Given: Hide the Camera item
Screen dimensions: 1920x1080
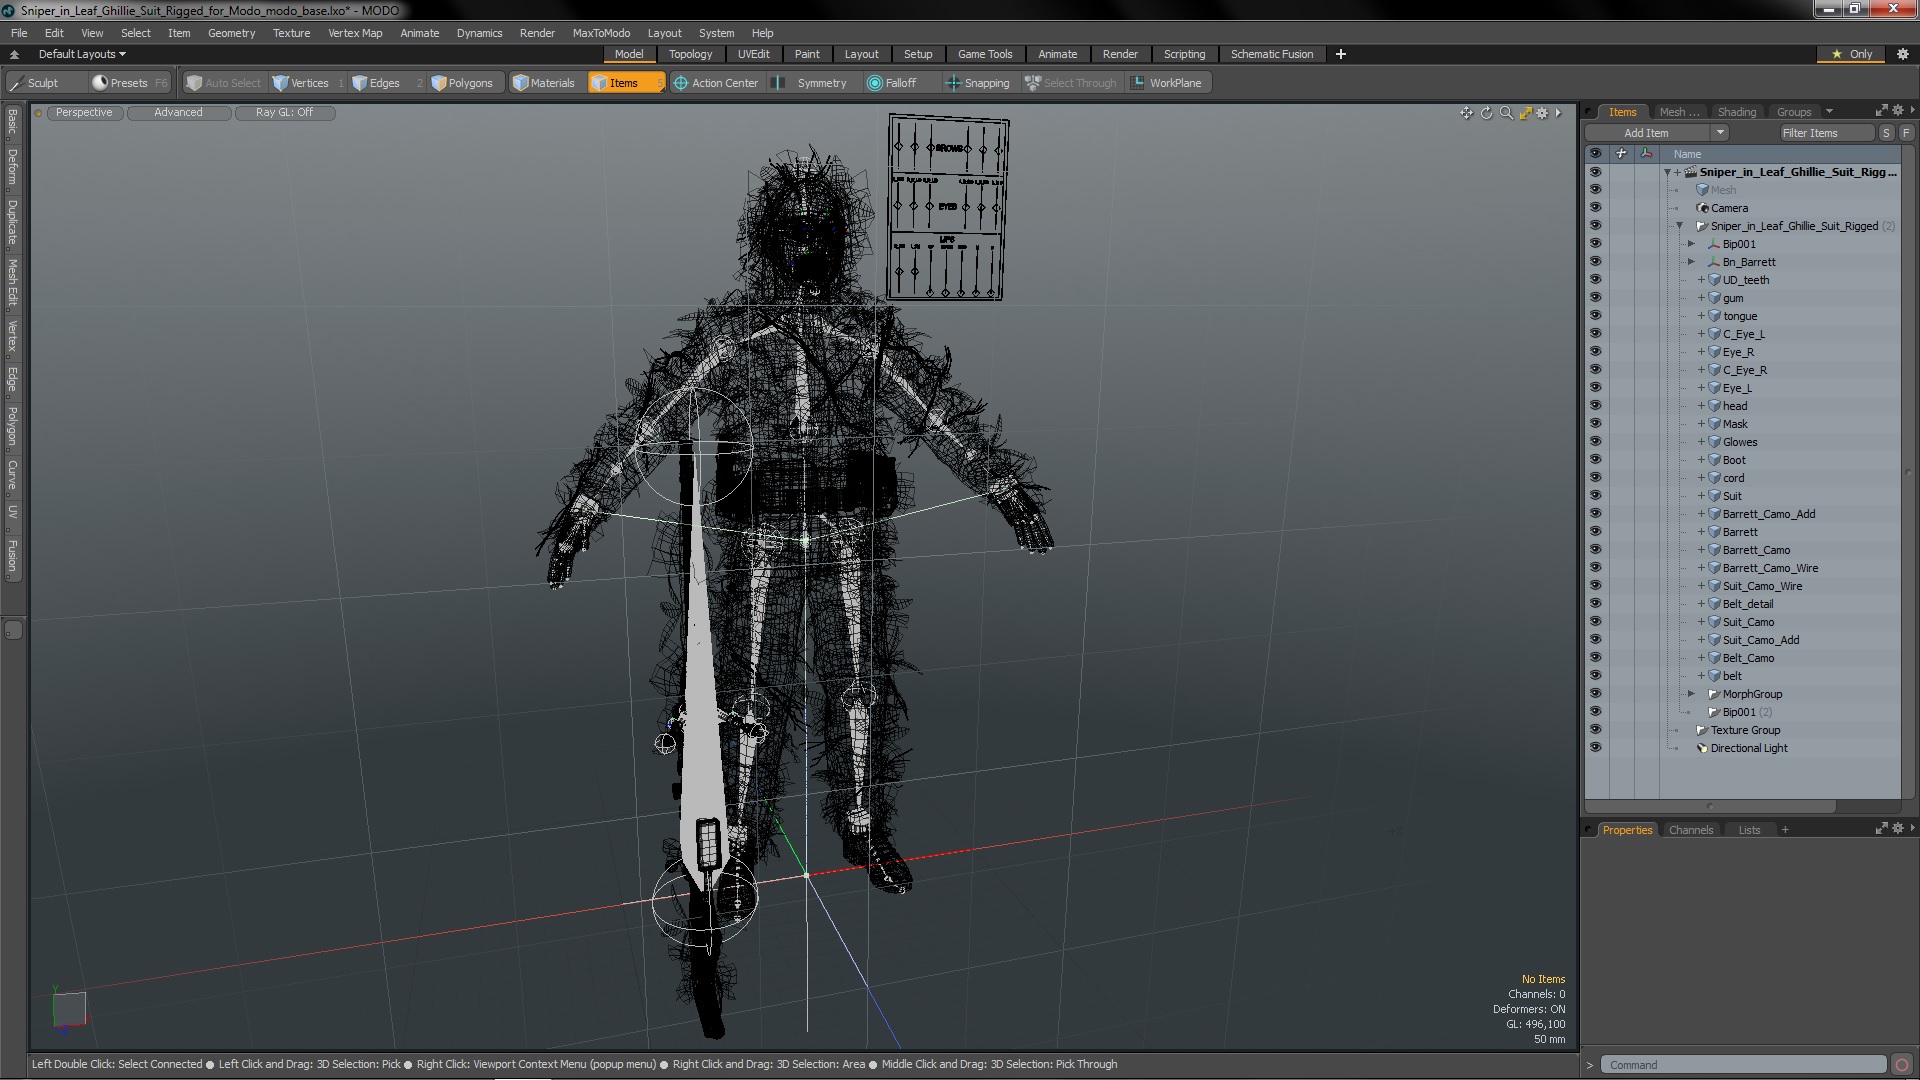Looking at the screenshot, I should point(1595,208).
